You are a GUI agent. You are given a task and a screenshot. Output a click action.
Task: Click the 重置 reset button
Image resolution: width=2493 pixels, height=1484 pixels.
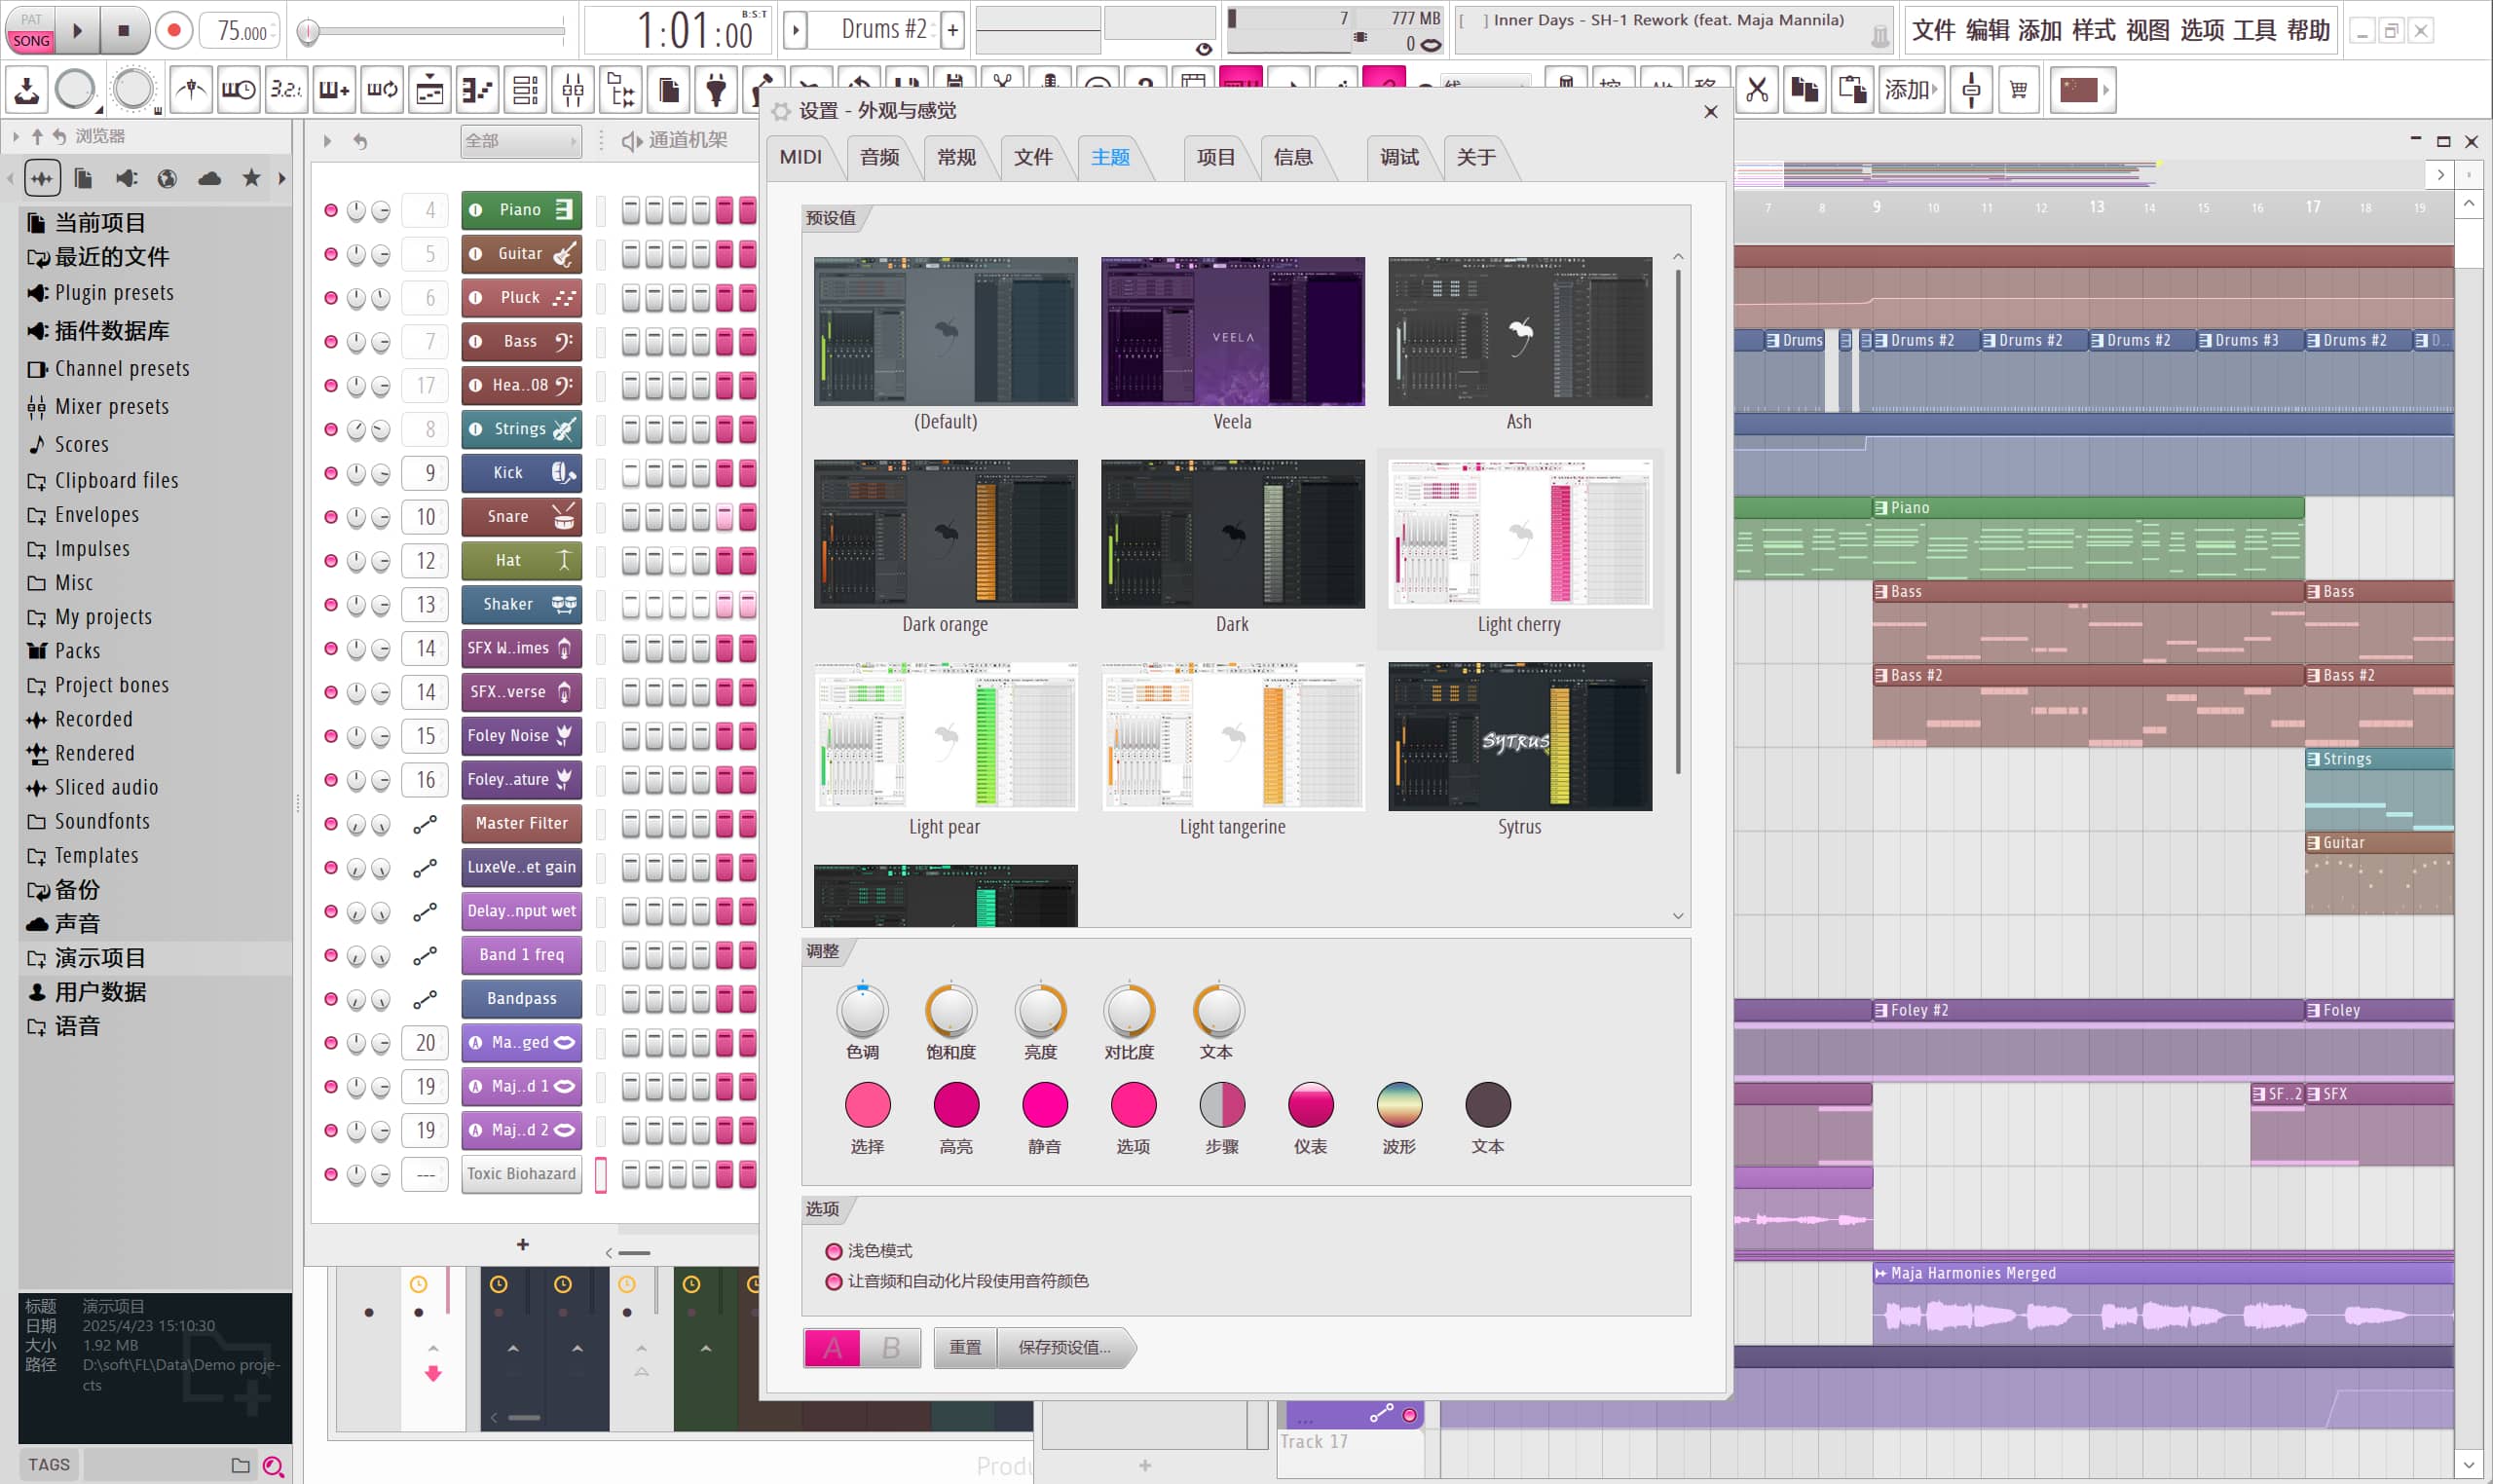click(964, 1348)
